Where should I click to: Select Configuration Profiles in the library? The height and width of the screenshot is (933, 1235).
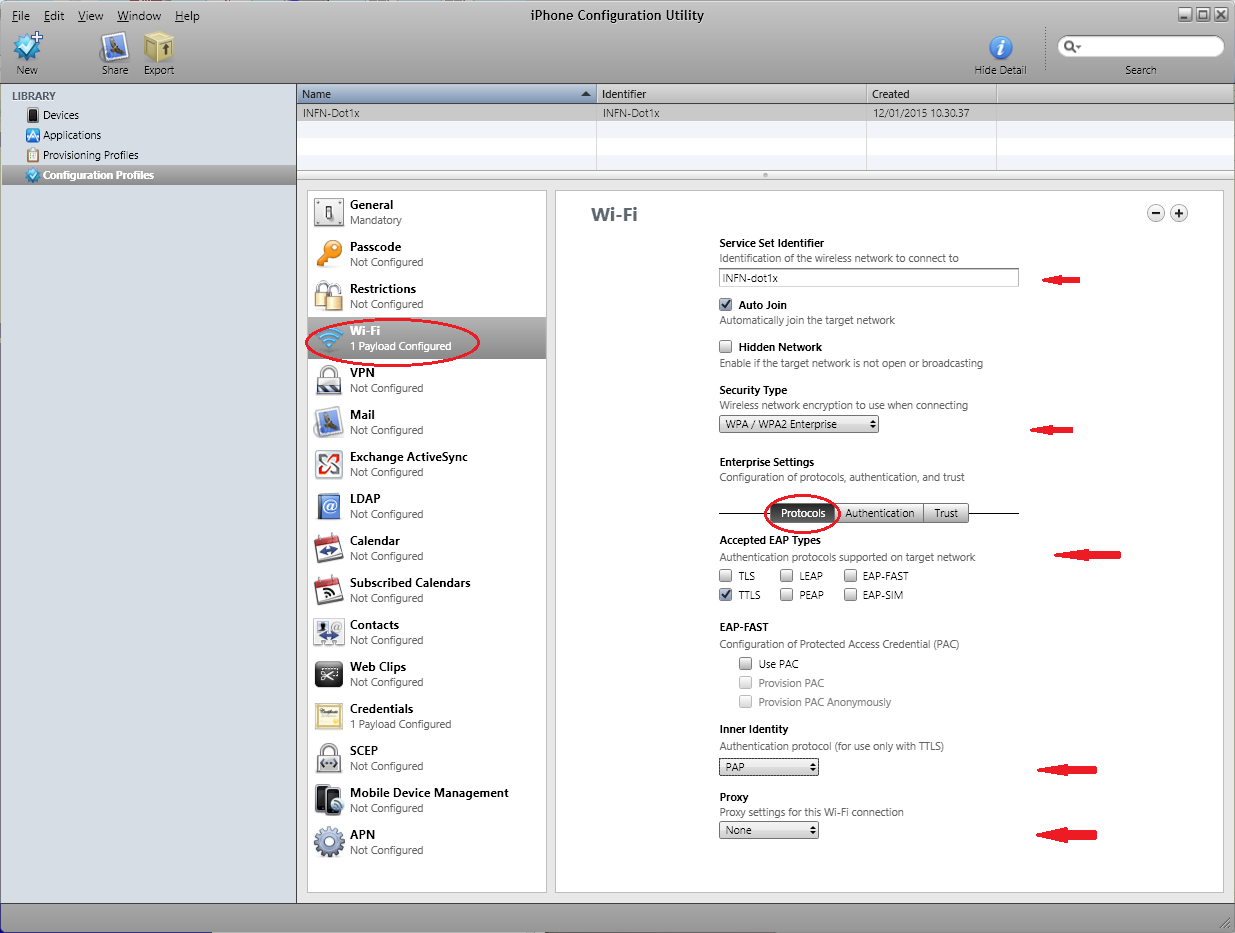pyautogui.click(x=148, y=175)
